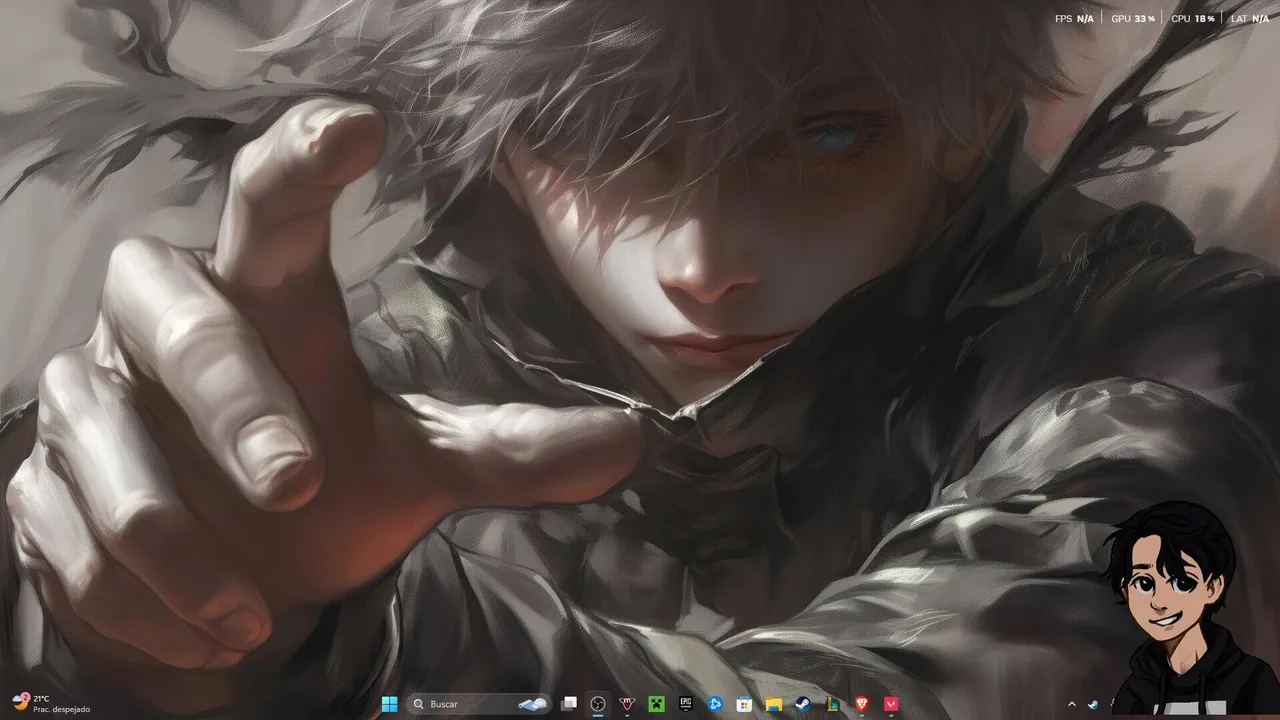
Task: Expand the hidden system tray icons chevron
Action: click(x=1072, y=704)
